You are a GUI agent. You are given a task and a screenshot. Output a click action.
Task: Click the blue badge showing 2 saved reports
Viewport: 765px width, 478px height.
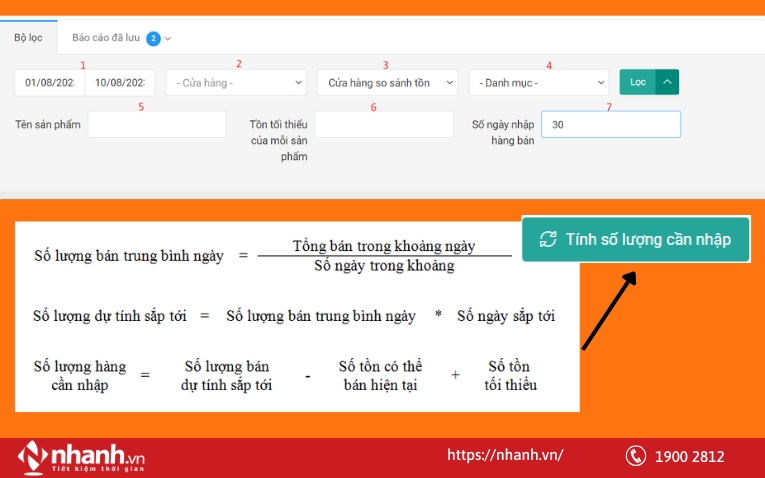click(153, 38)
